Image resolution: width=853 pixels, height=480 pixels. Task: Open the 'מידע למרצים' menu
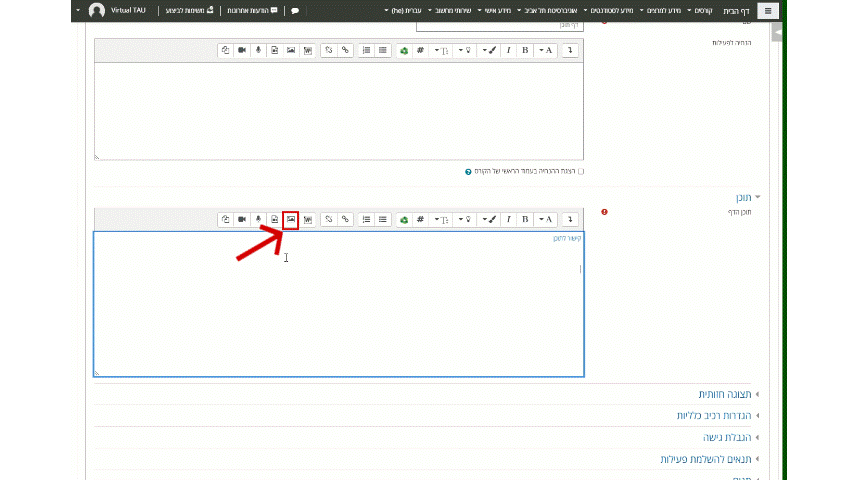(660, 10)
